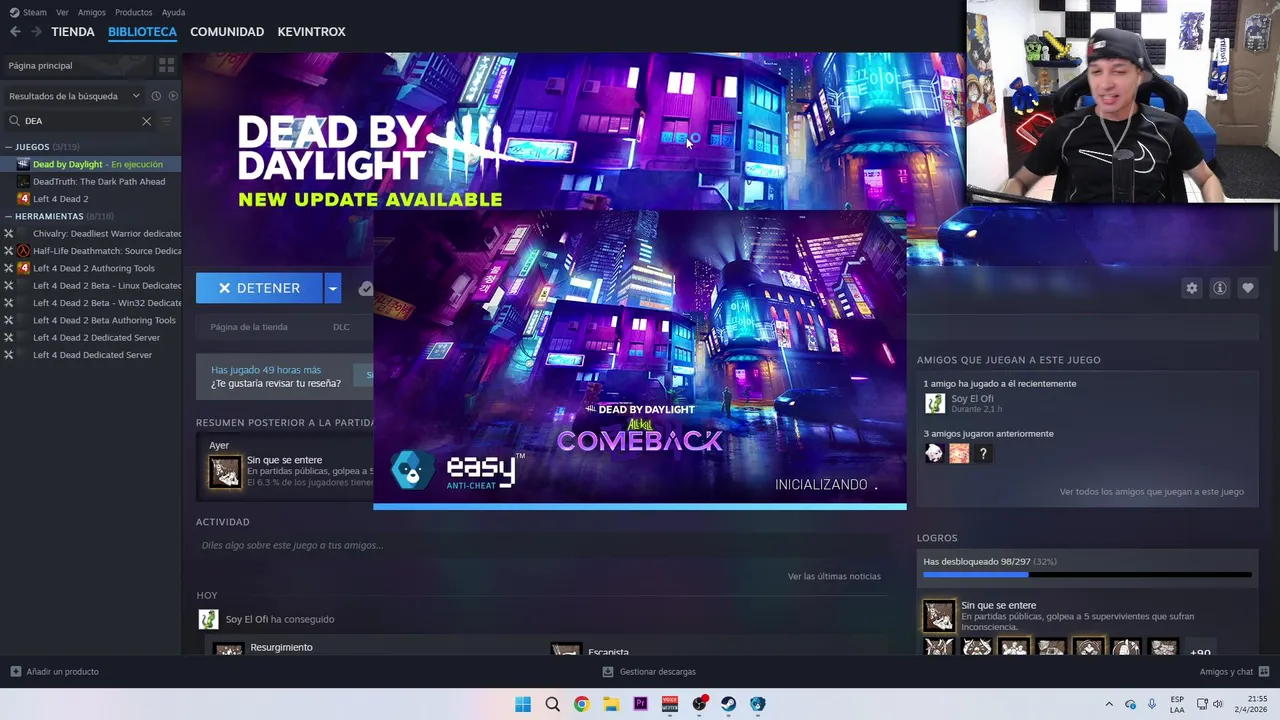Collapse the HERRAMIENTAS category
Image resolution: width=1280 pixels, height=720 pixels.
[x=9, y=216]
